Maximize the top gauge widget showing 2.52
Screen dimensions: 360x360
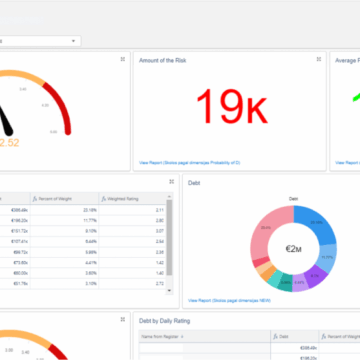click(x=123, y=59)
